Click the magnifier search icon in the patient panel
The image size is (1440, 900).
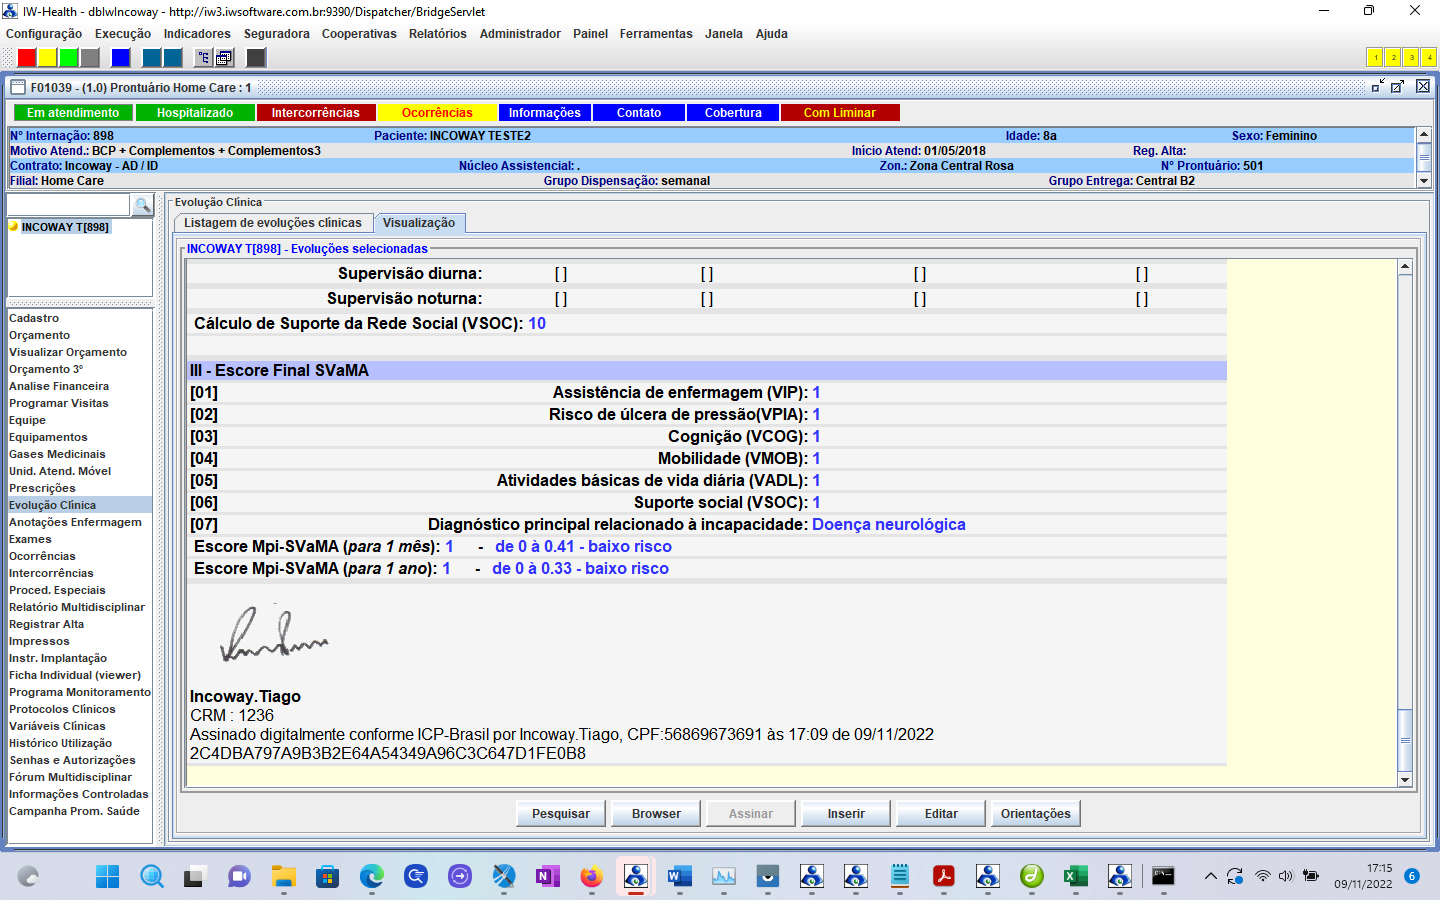click(x=143, y=205)
